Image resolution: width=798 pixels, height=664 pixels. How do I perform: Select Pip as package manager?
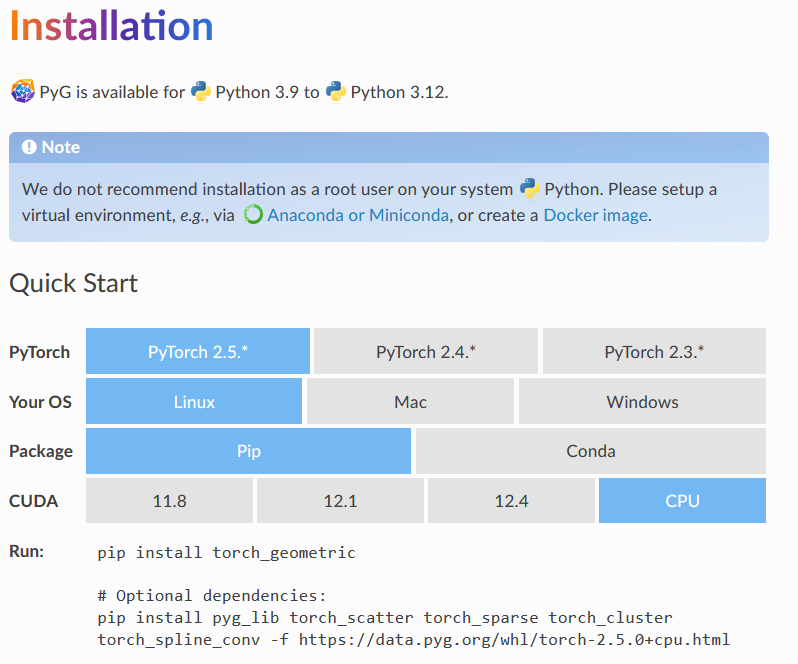pos(248,451)
